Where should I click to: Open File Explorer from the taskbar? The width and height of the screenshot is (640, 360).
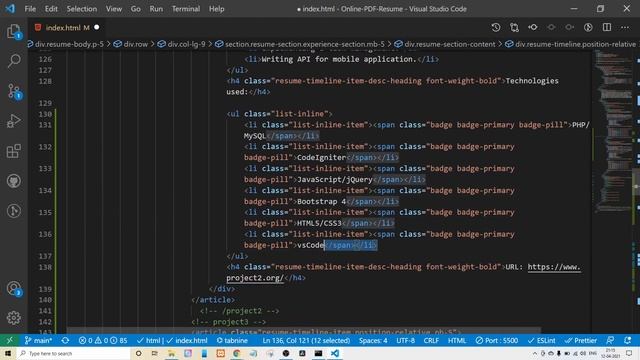click(x=171, y=353)
